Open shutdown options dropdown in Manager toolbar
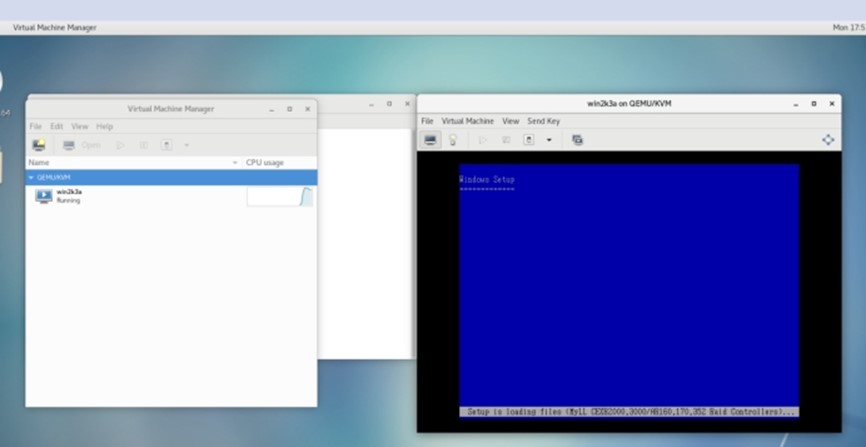 point(187,145)
